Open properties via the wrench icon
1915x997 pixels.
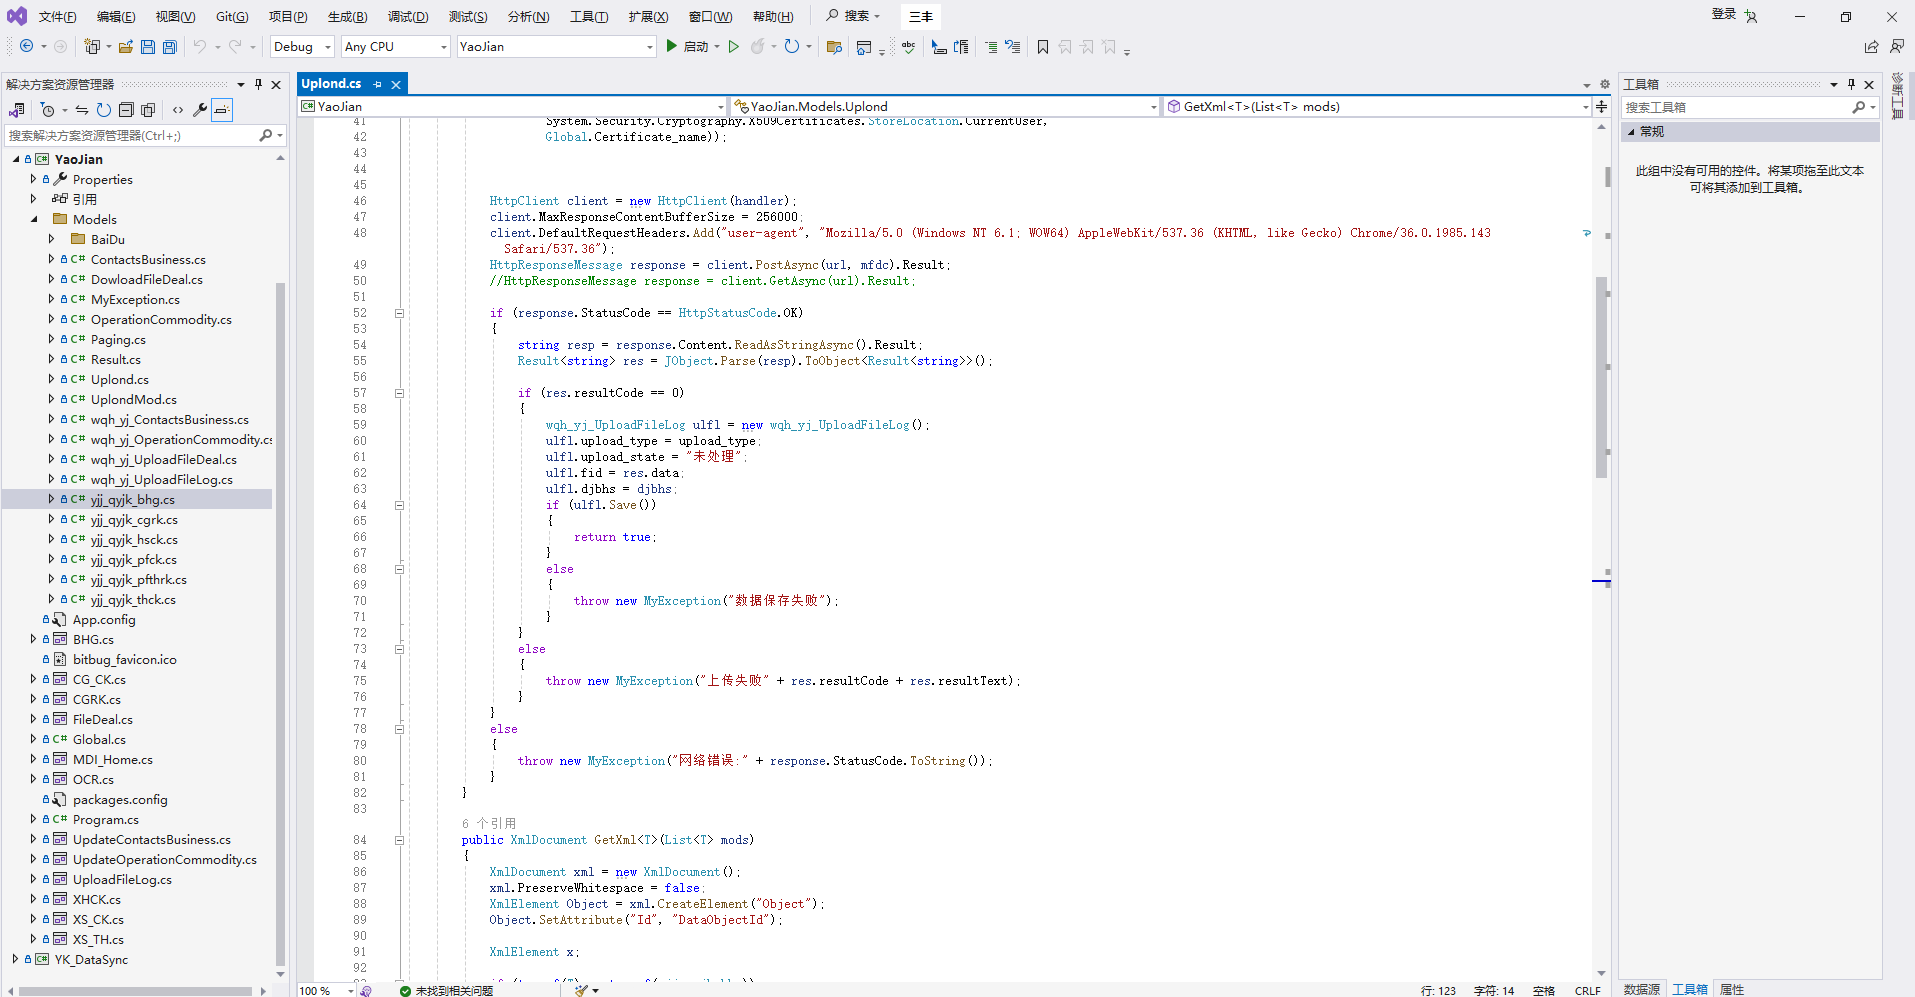(200, 110)
